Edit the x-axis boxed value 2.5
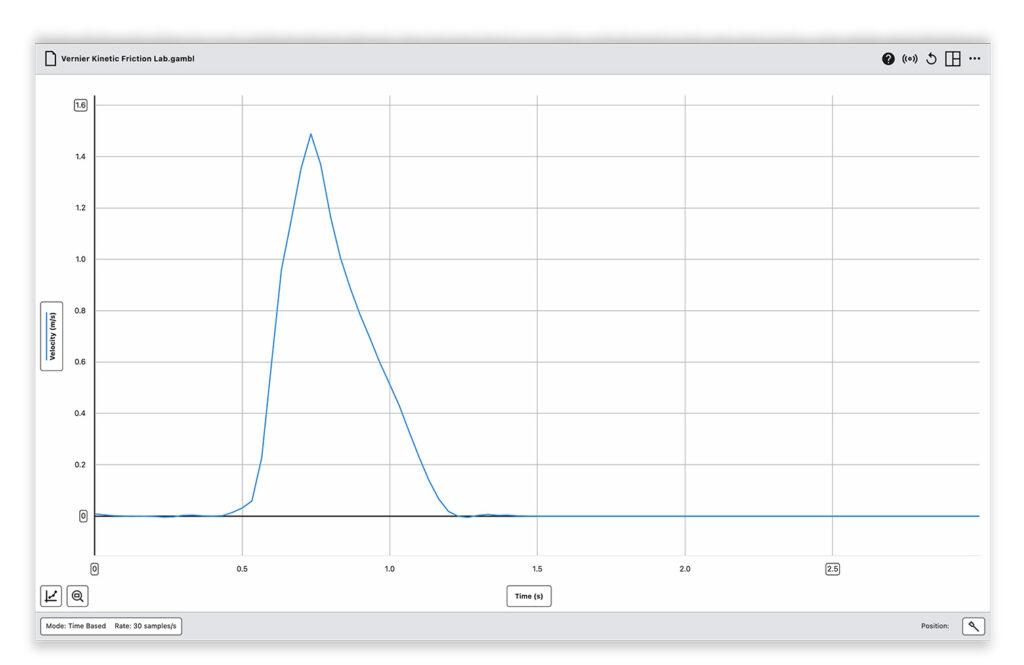The image size is (1024, 665). 832,568
